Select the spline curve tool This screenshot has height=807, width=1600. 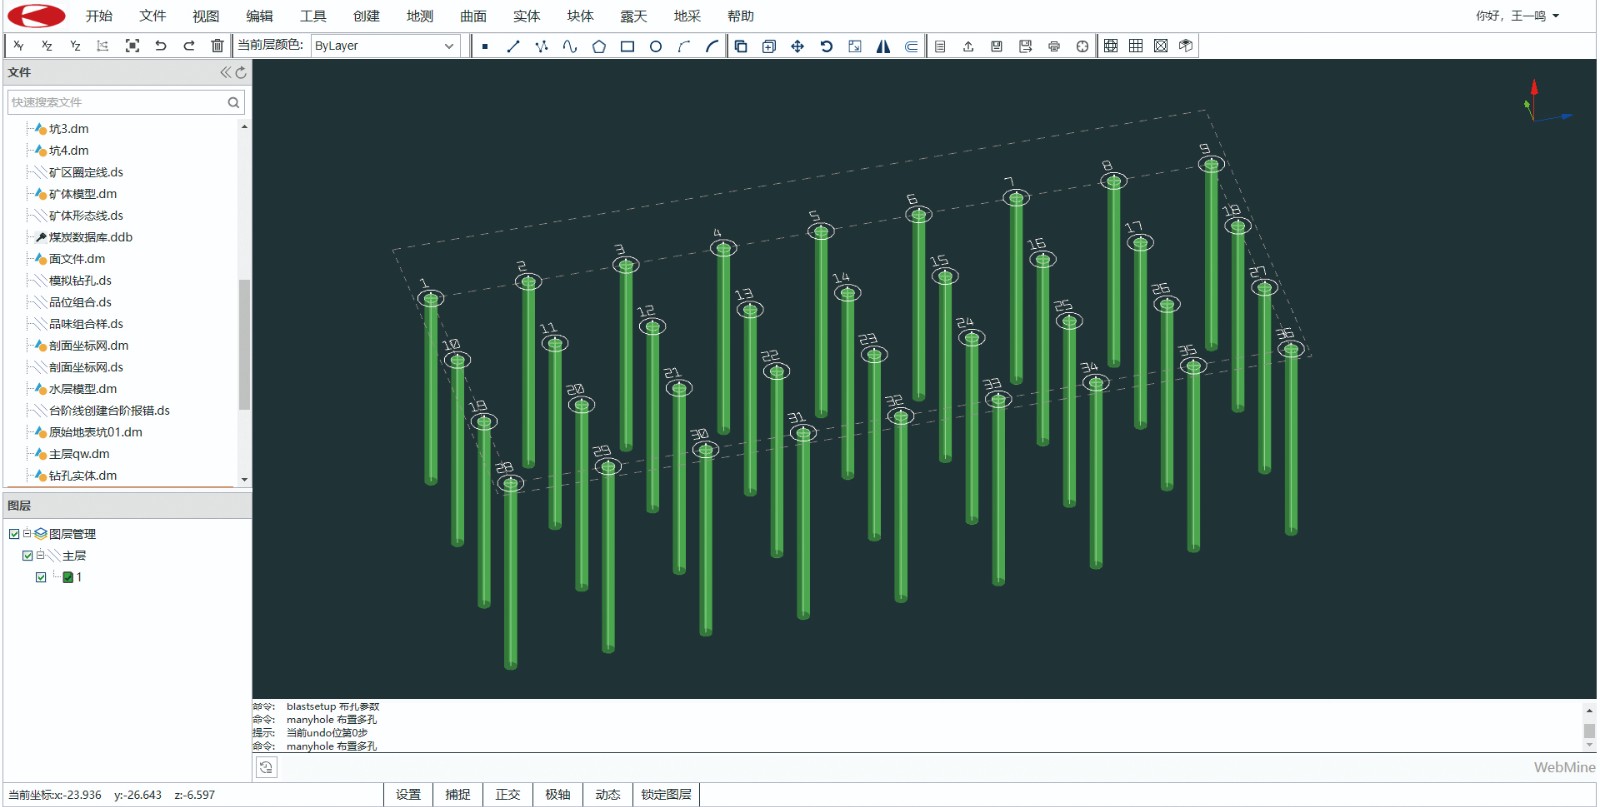pos(570,46)
